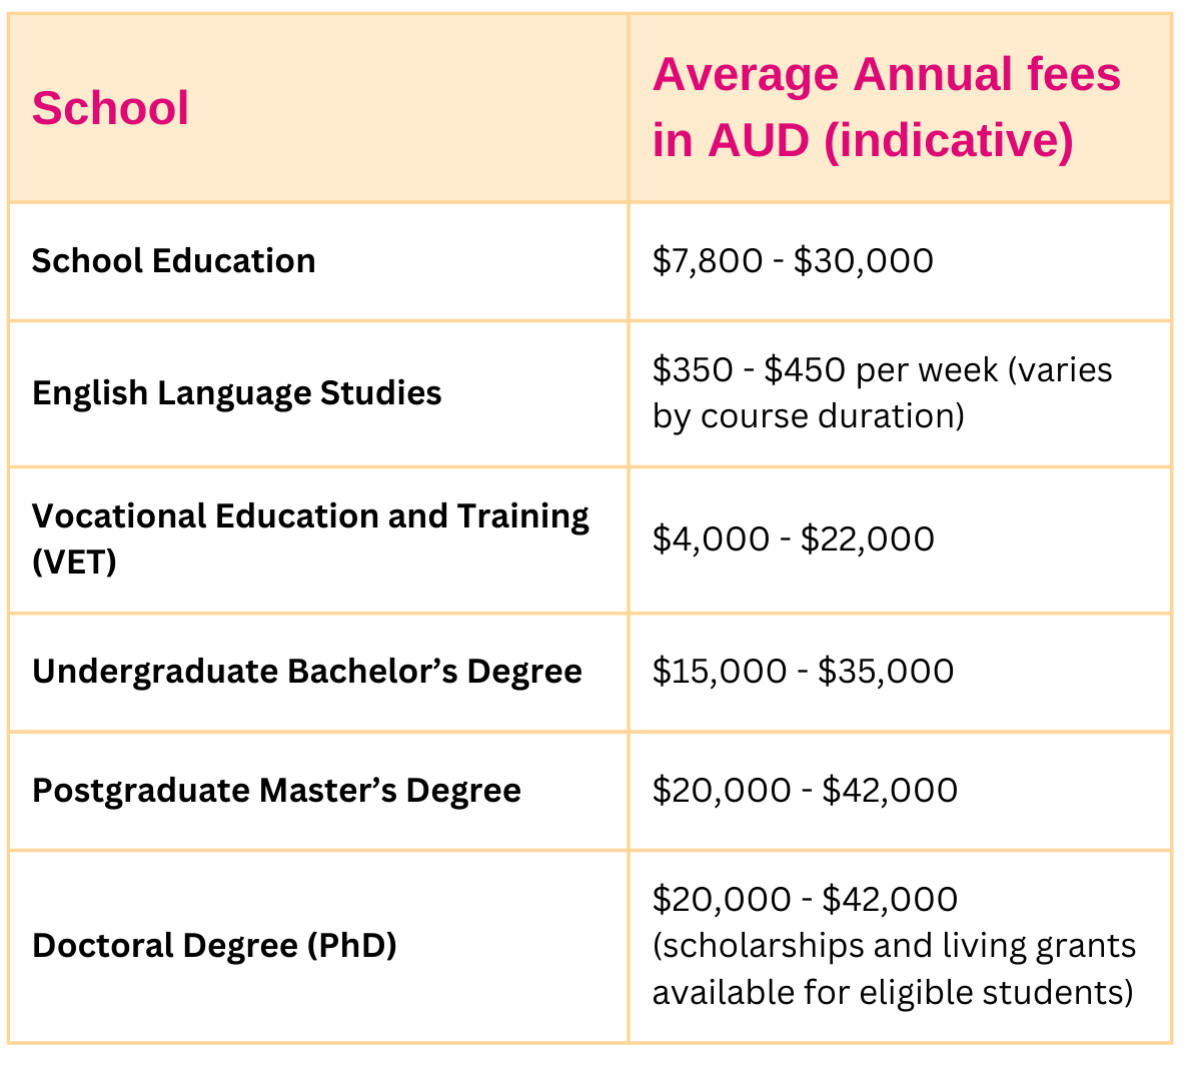
Task: Click the "$350 - $450 per week" text
Action: pos(825,370)
